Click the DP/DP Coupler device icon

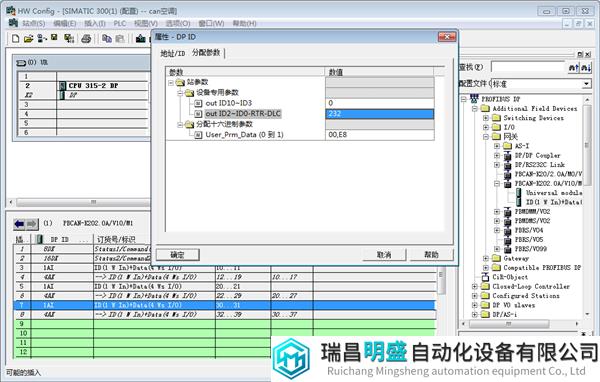507,155
